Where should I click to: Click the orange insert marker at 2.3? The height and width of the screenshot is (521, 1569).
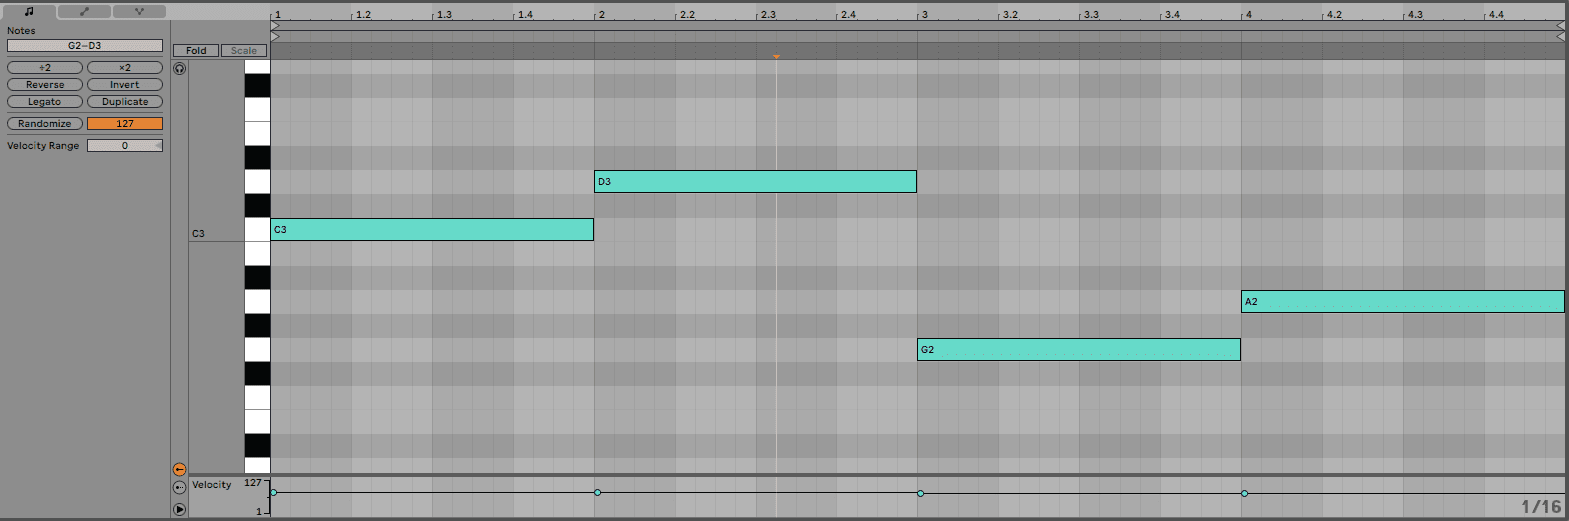tap(776, 57)
